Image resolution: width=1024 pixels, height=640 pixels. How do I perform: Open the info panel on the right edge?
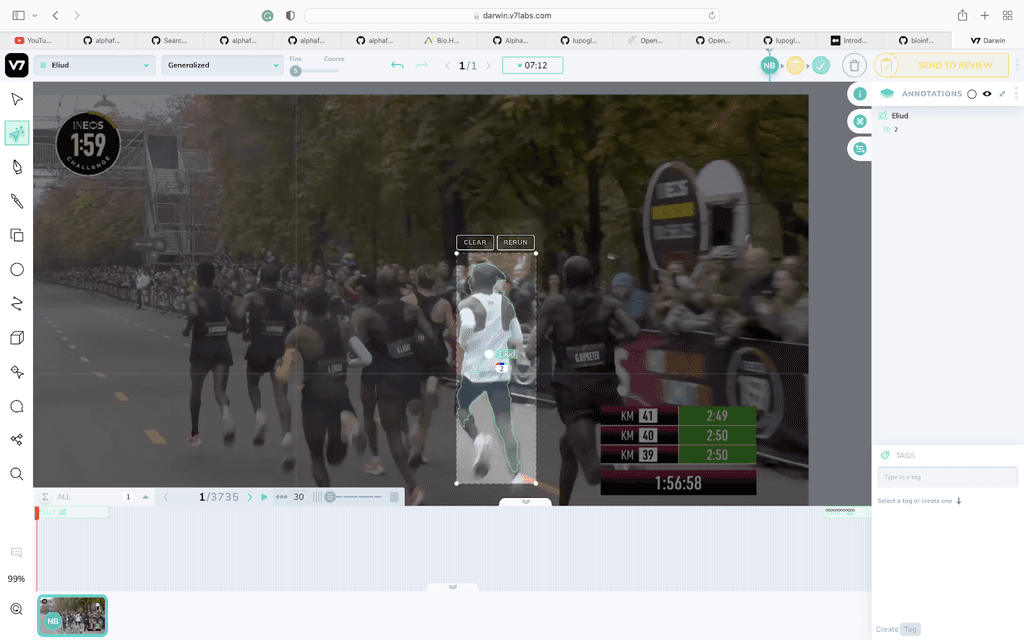[x=859, y=93]
